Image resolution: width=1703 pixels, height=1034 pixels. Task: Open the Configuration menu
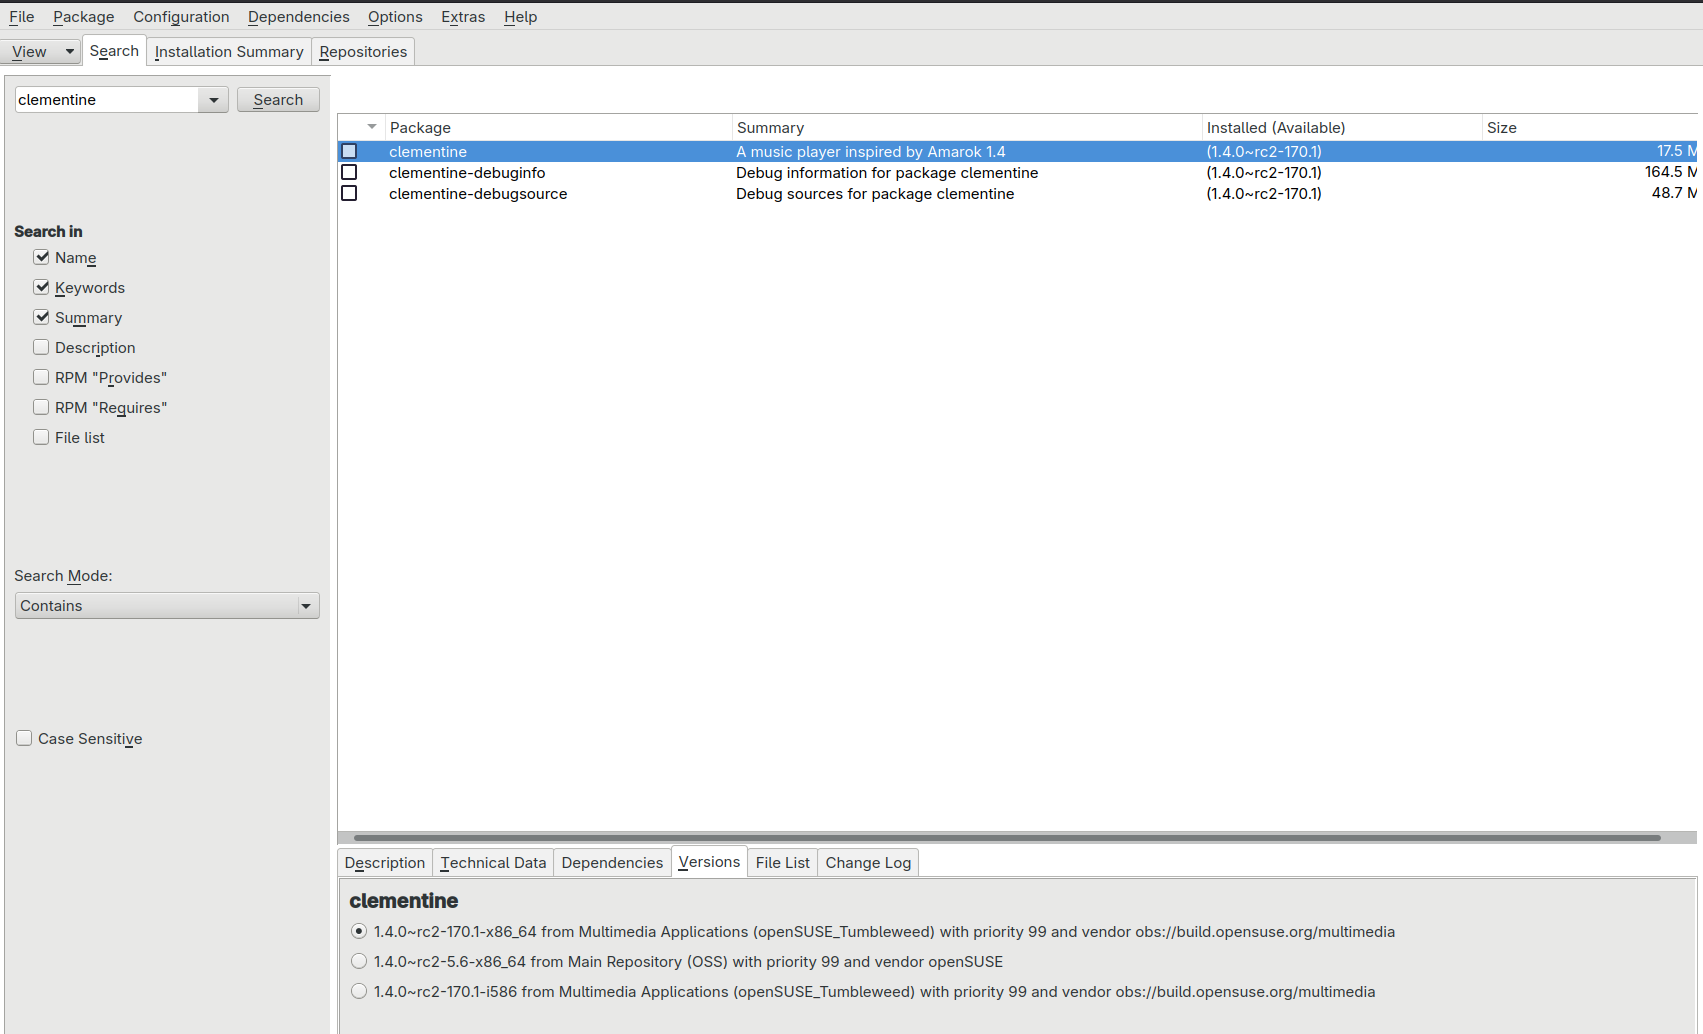pyautogui.click(x=181, y=17)
